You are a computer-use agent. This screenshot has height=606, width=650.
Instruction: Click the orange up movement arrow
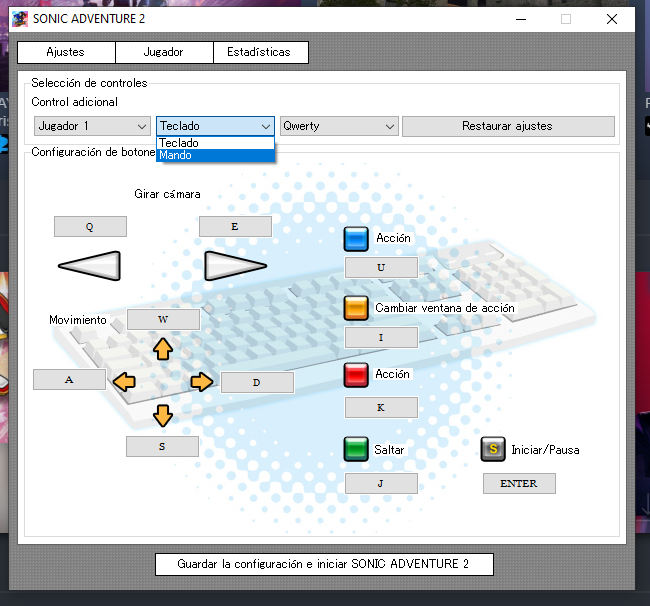(163, 349)
